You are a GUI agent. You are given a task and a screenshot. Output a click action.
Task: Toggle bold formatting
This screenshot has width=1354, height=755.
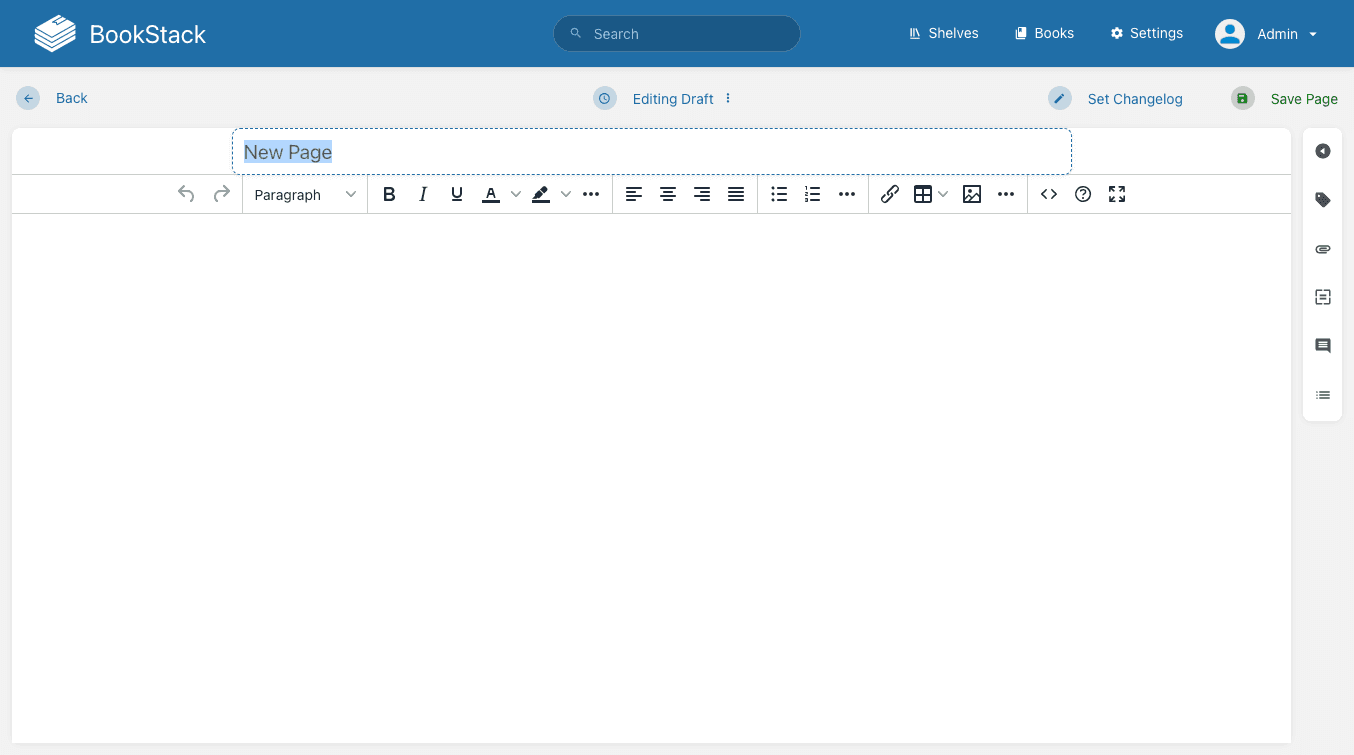coord(389,194)
